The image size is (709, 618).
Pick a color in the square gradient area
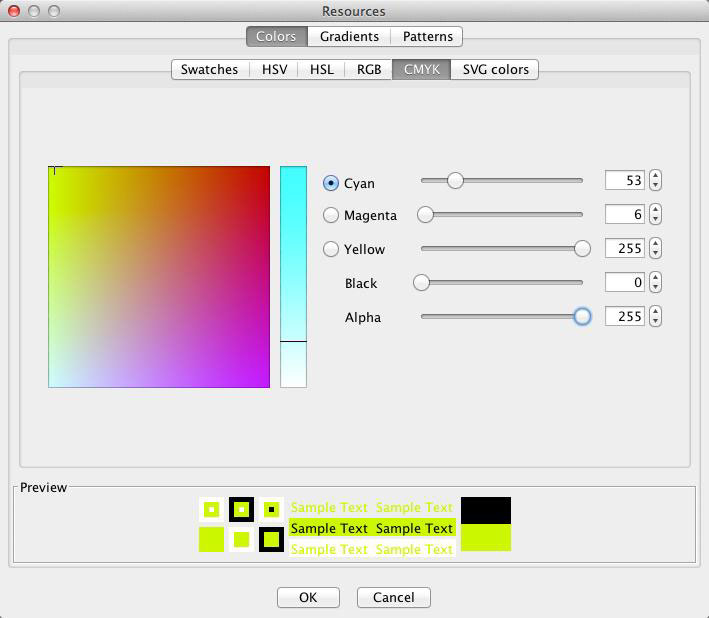(159, 277)
